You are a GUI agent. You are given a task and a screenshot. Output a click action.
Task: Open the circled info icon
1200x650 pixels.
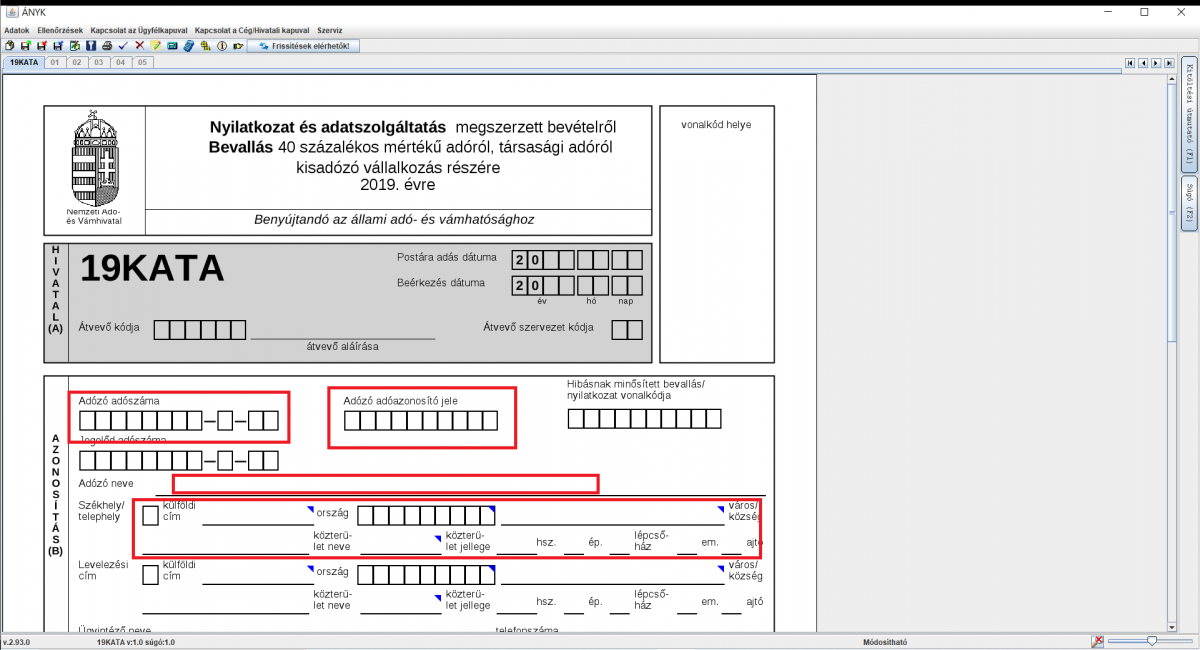[x=222, y=46]
